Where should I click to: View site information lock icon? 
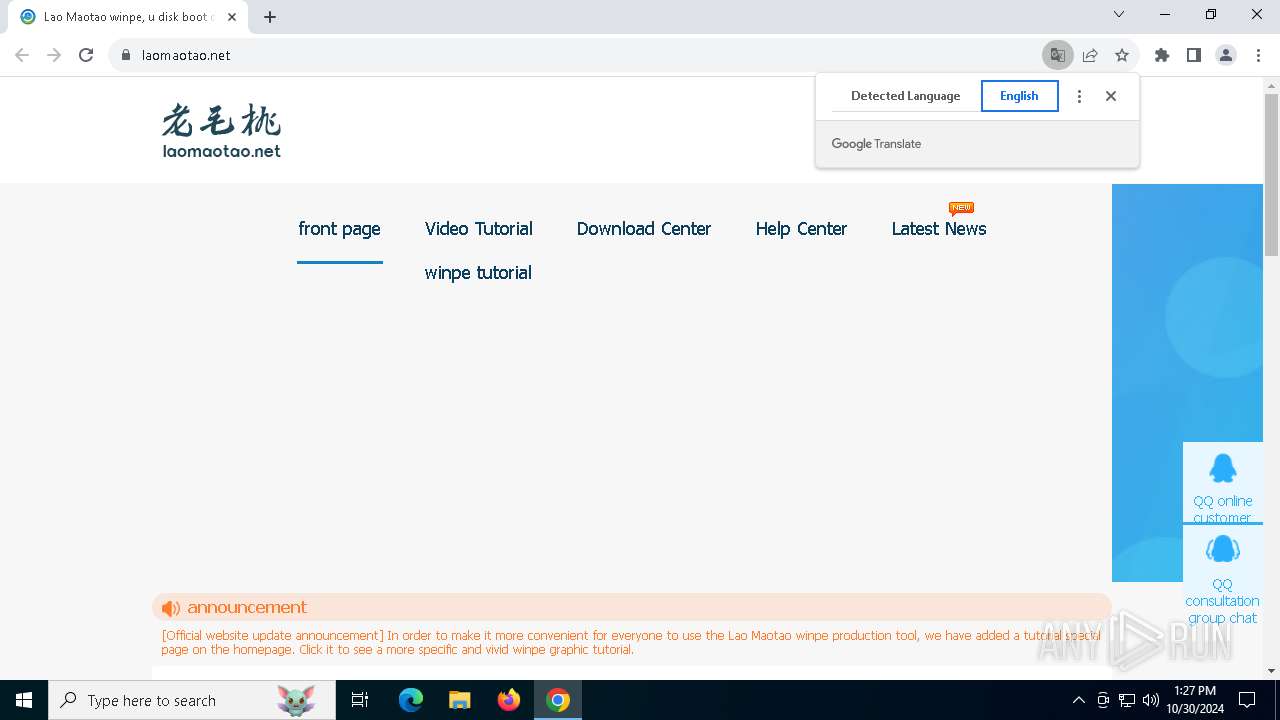tap(126, 55)
